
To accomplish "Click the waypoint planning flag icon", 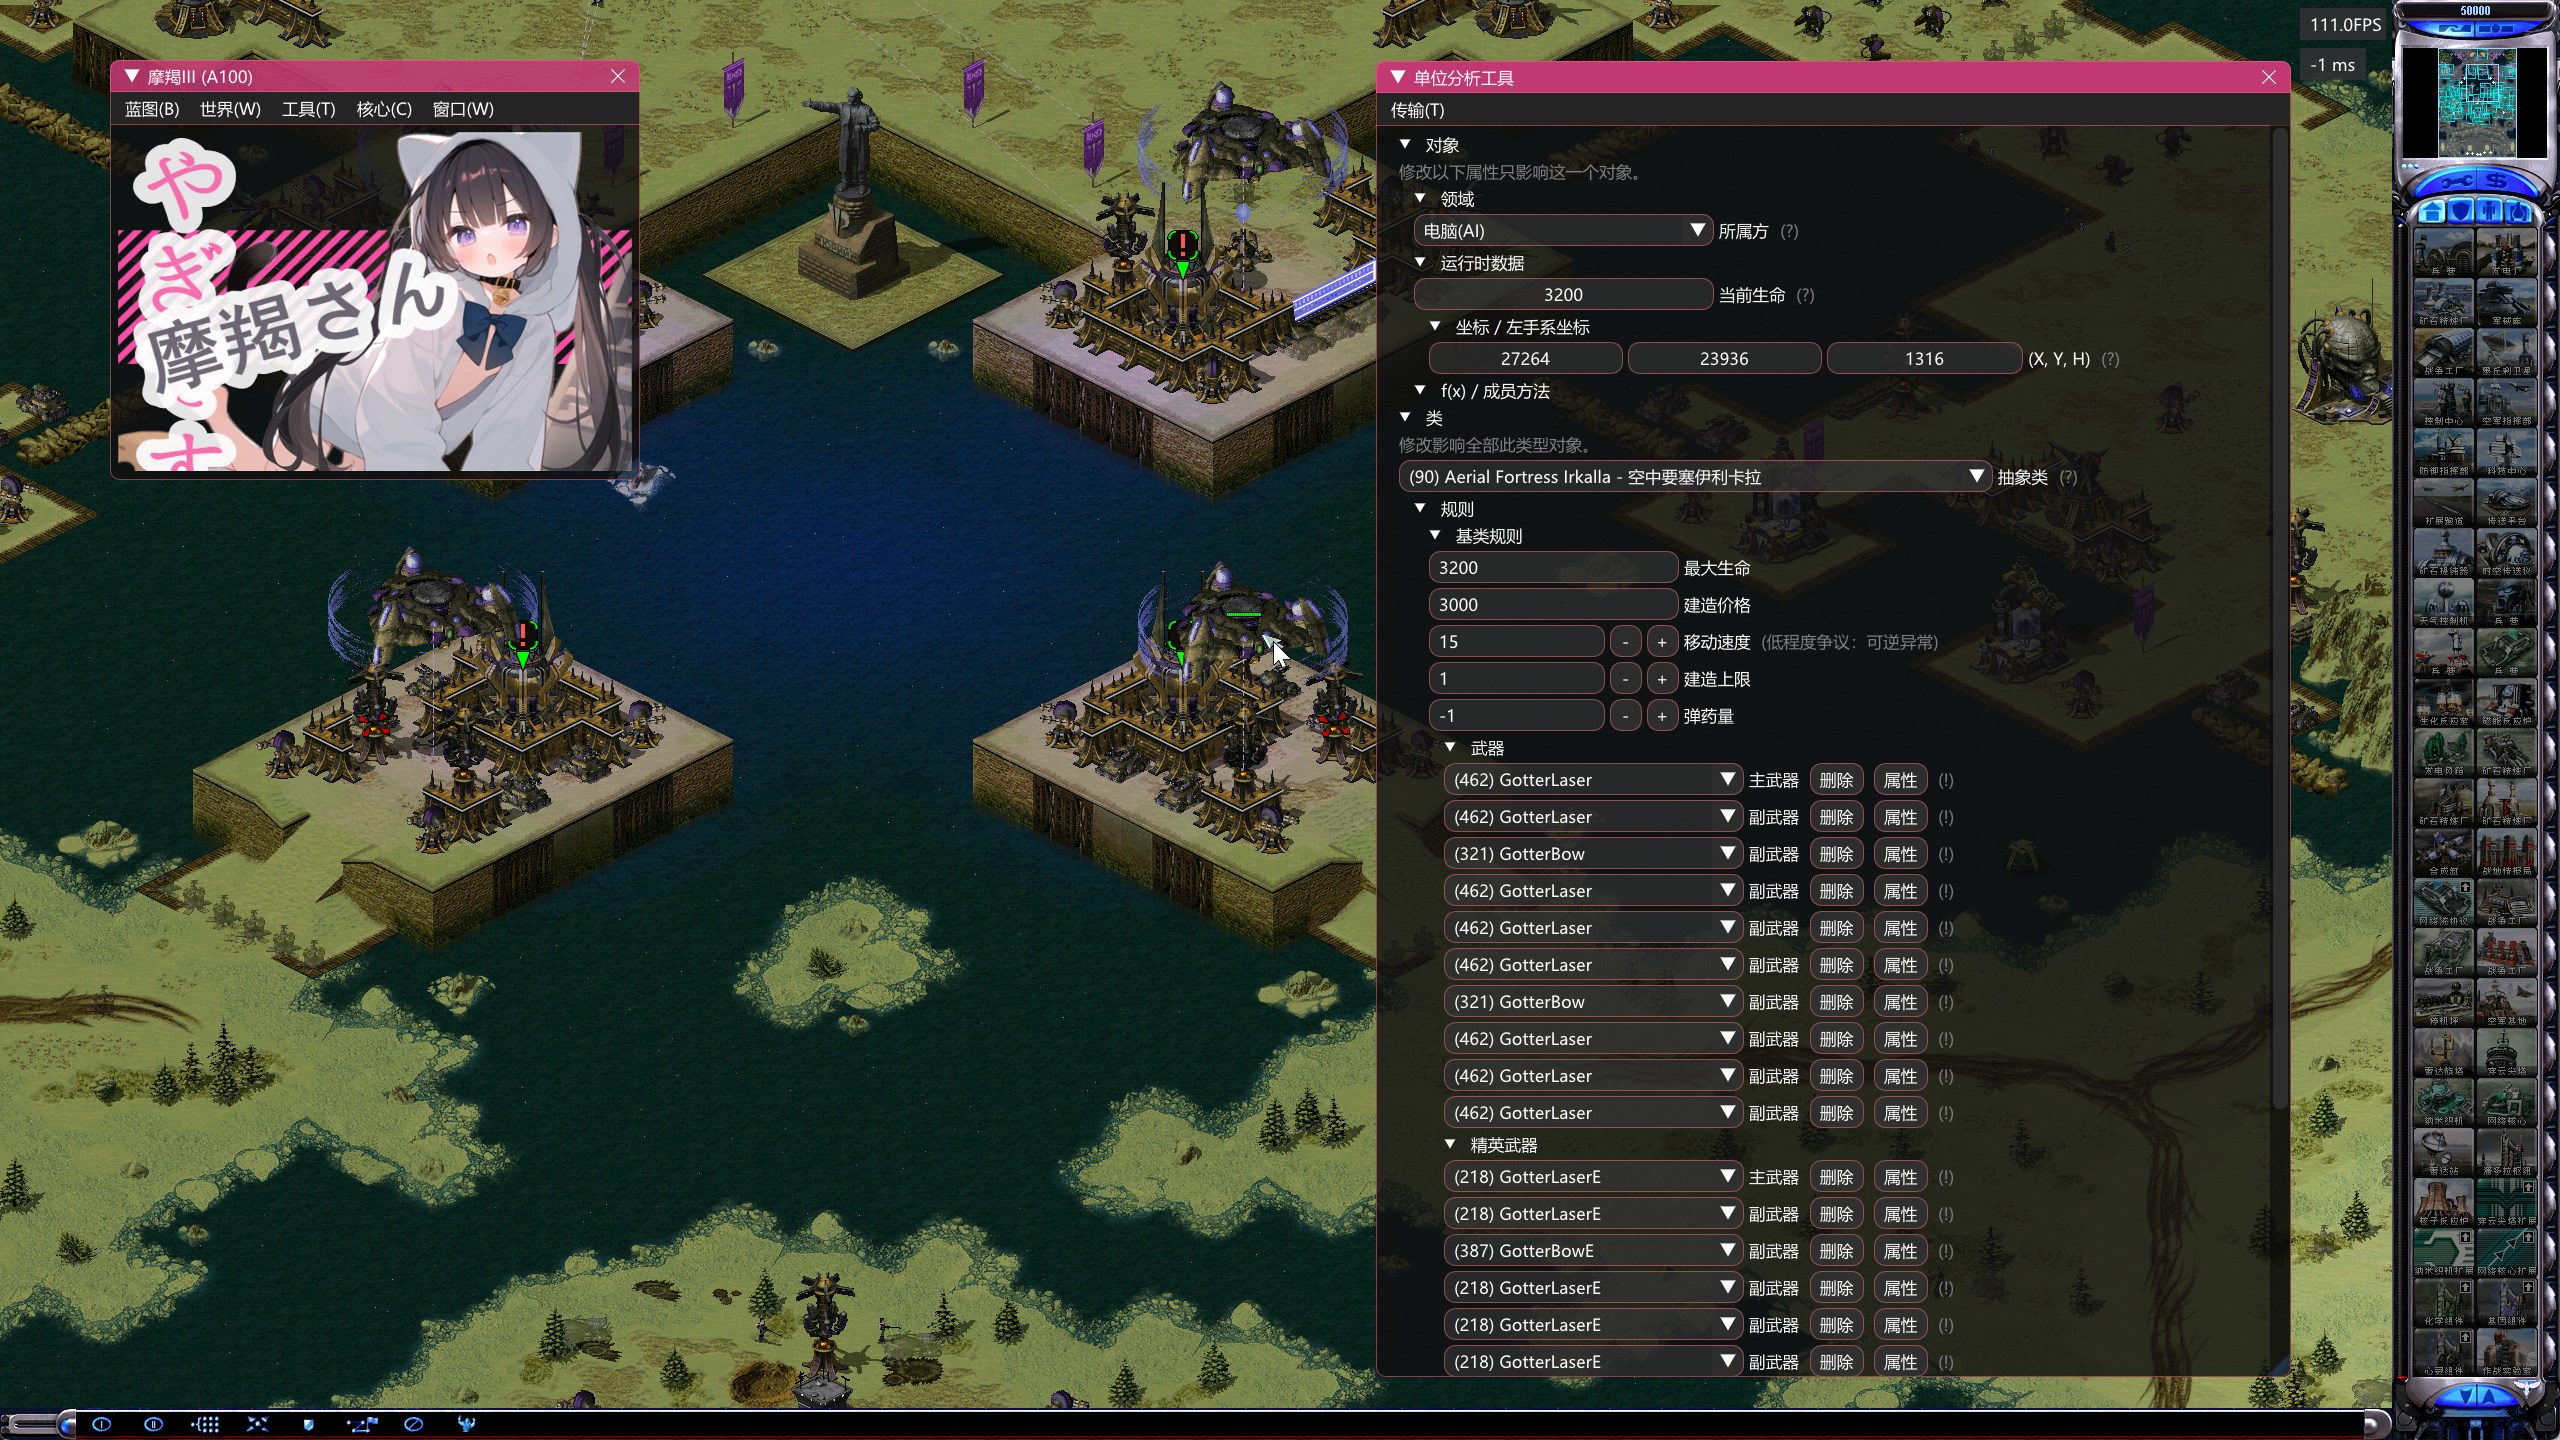I will coord(362,1424).
